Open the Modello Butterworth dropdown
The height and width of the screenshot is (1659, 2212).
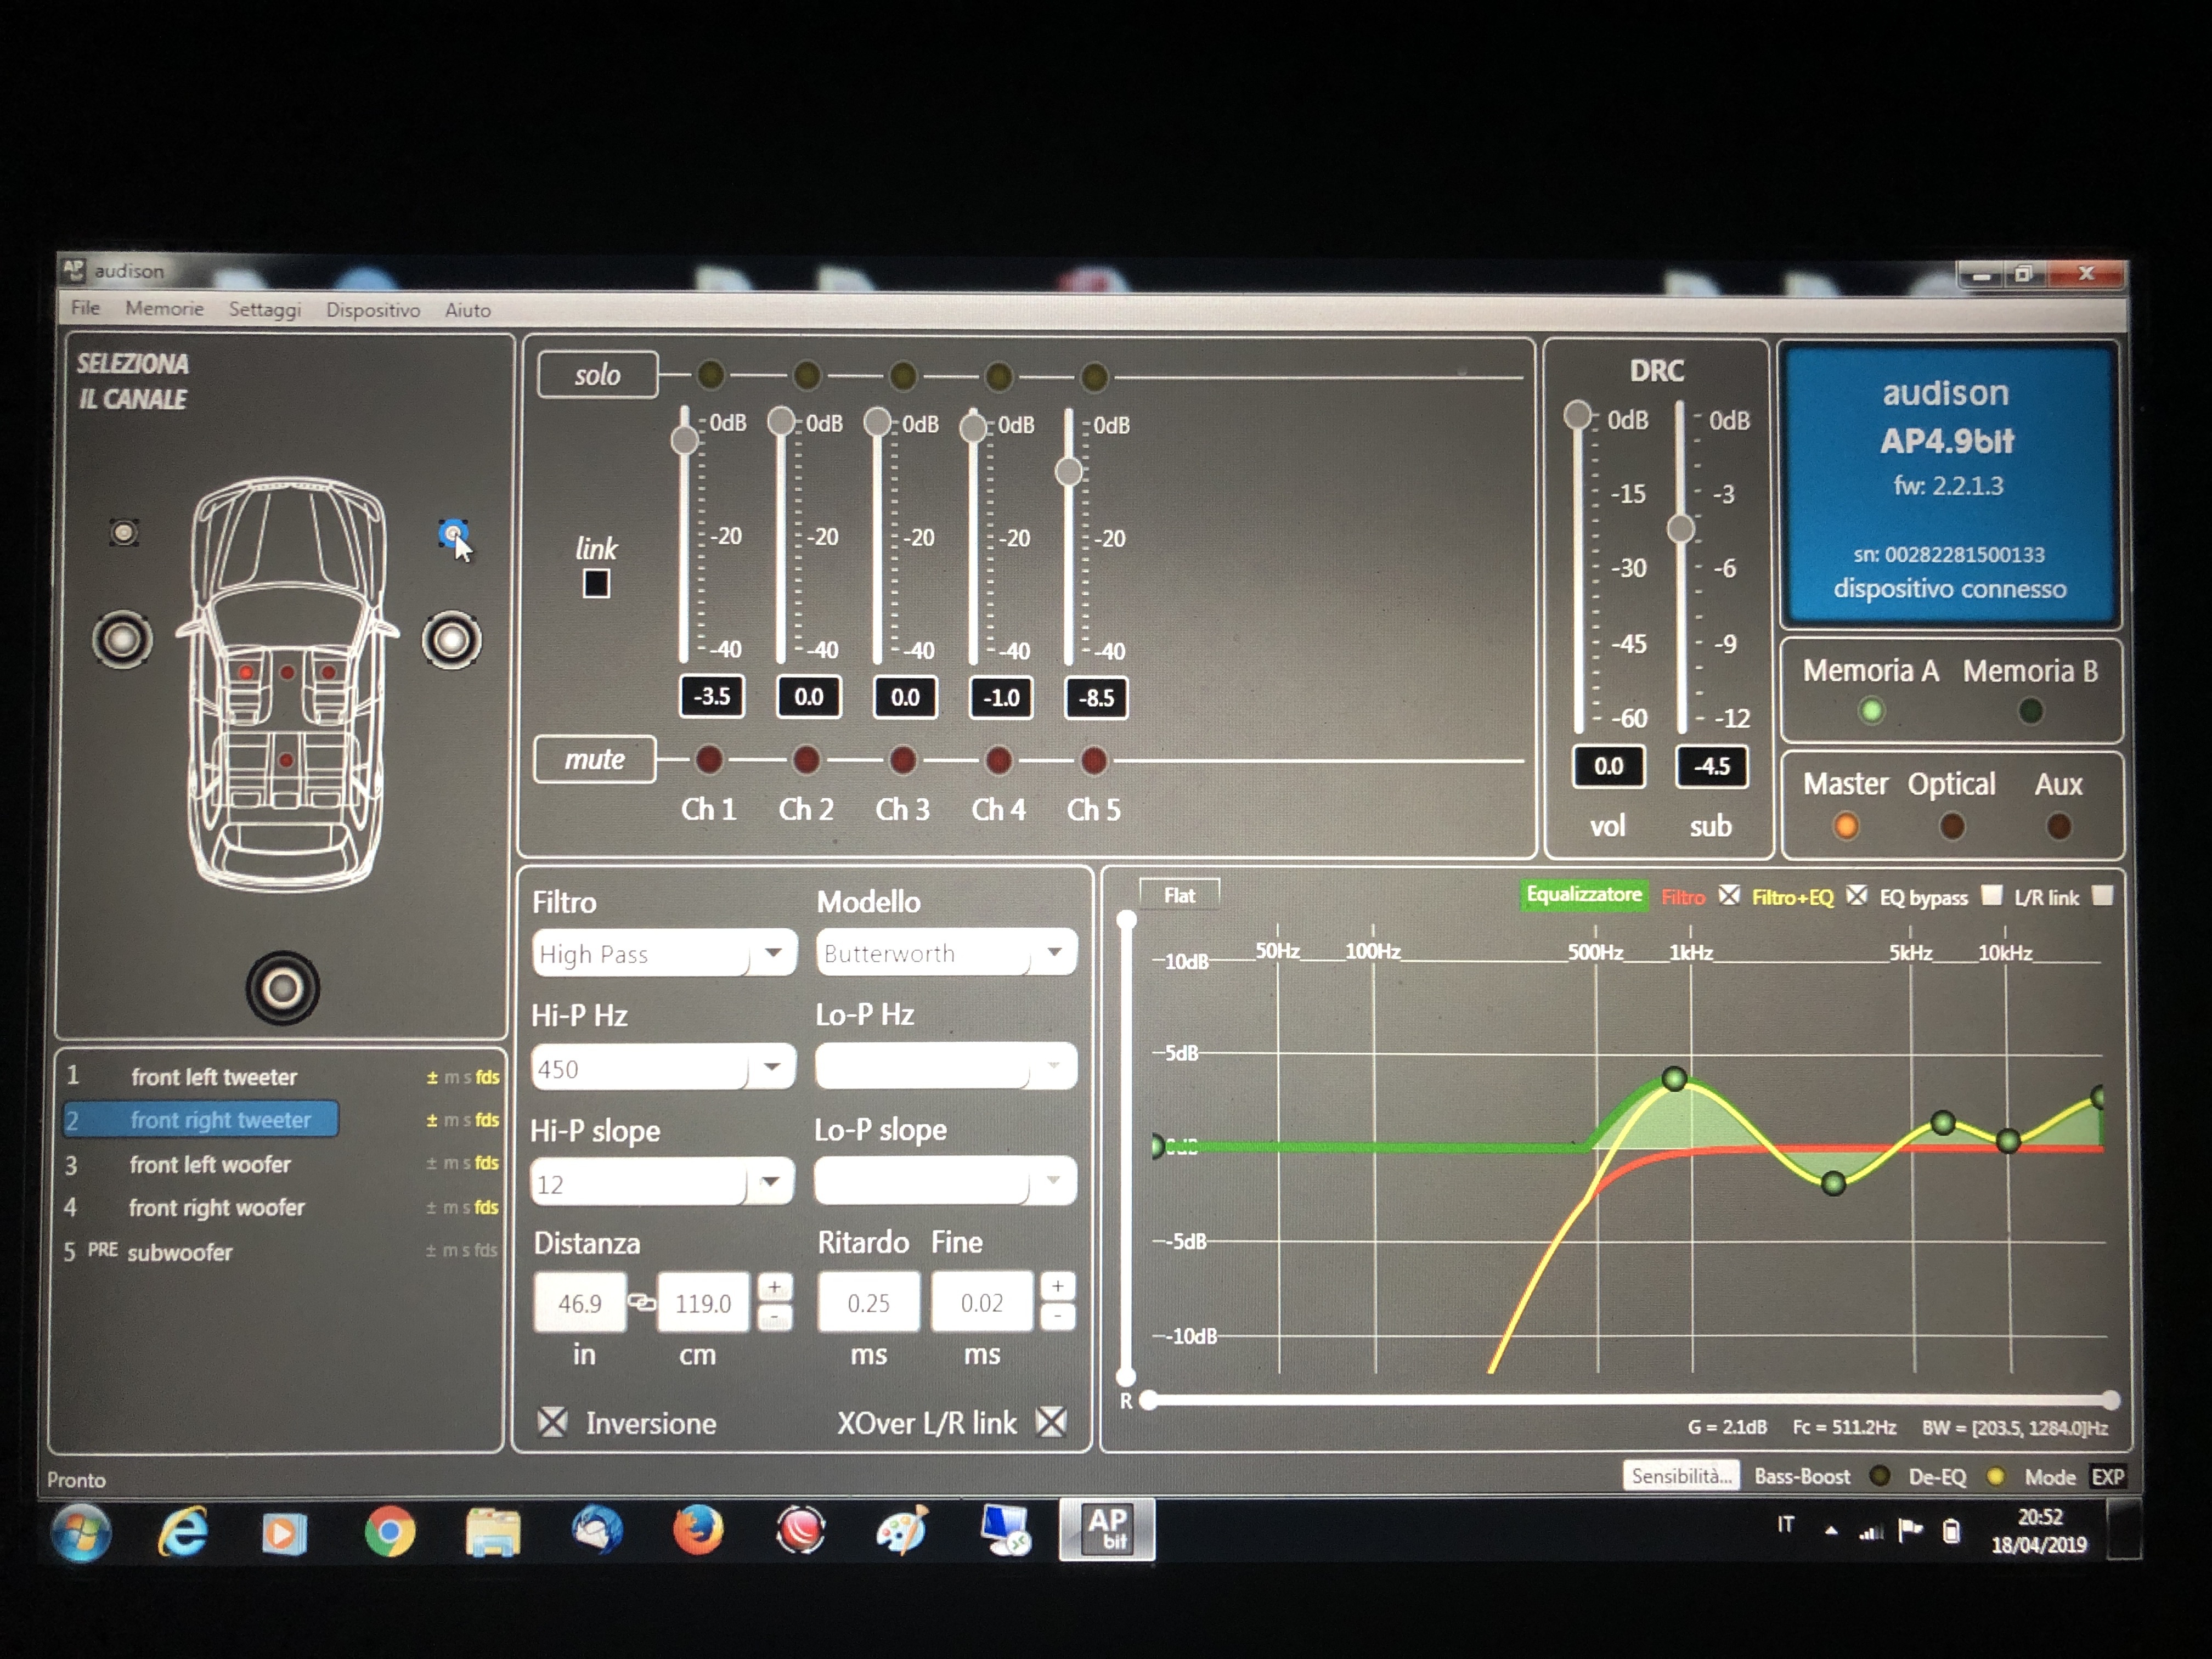946,952
